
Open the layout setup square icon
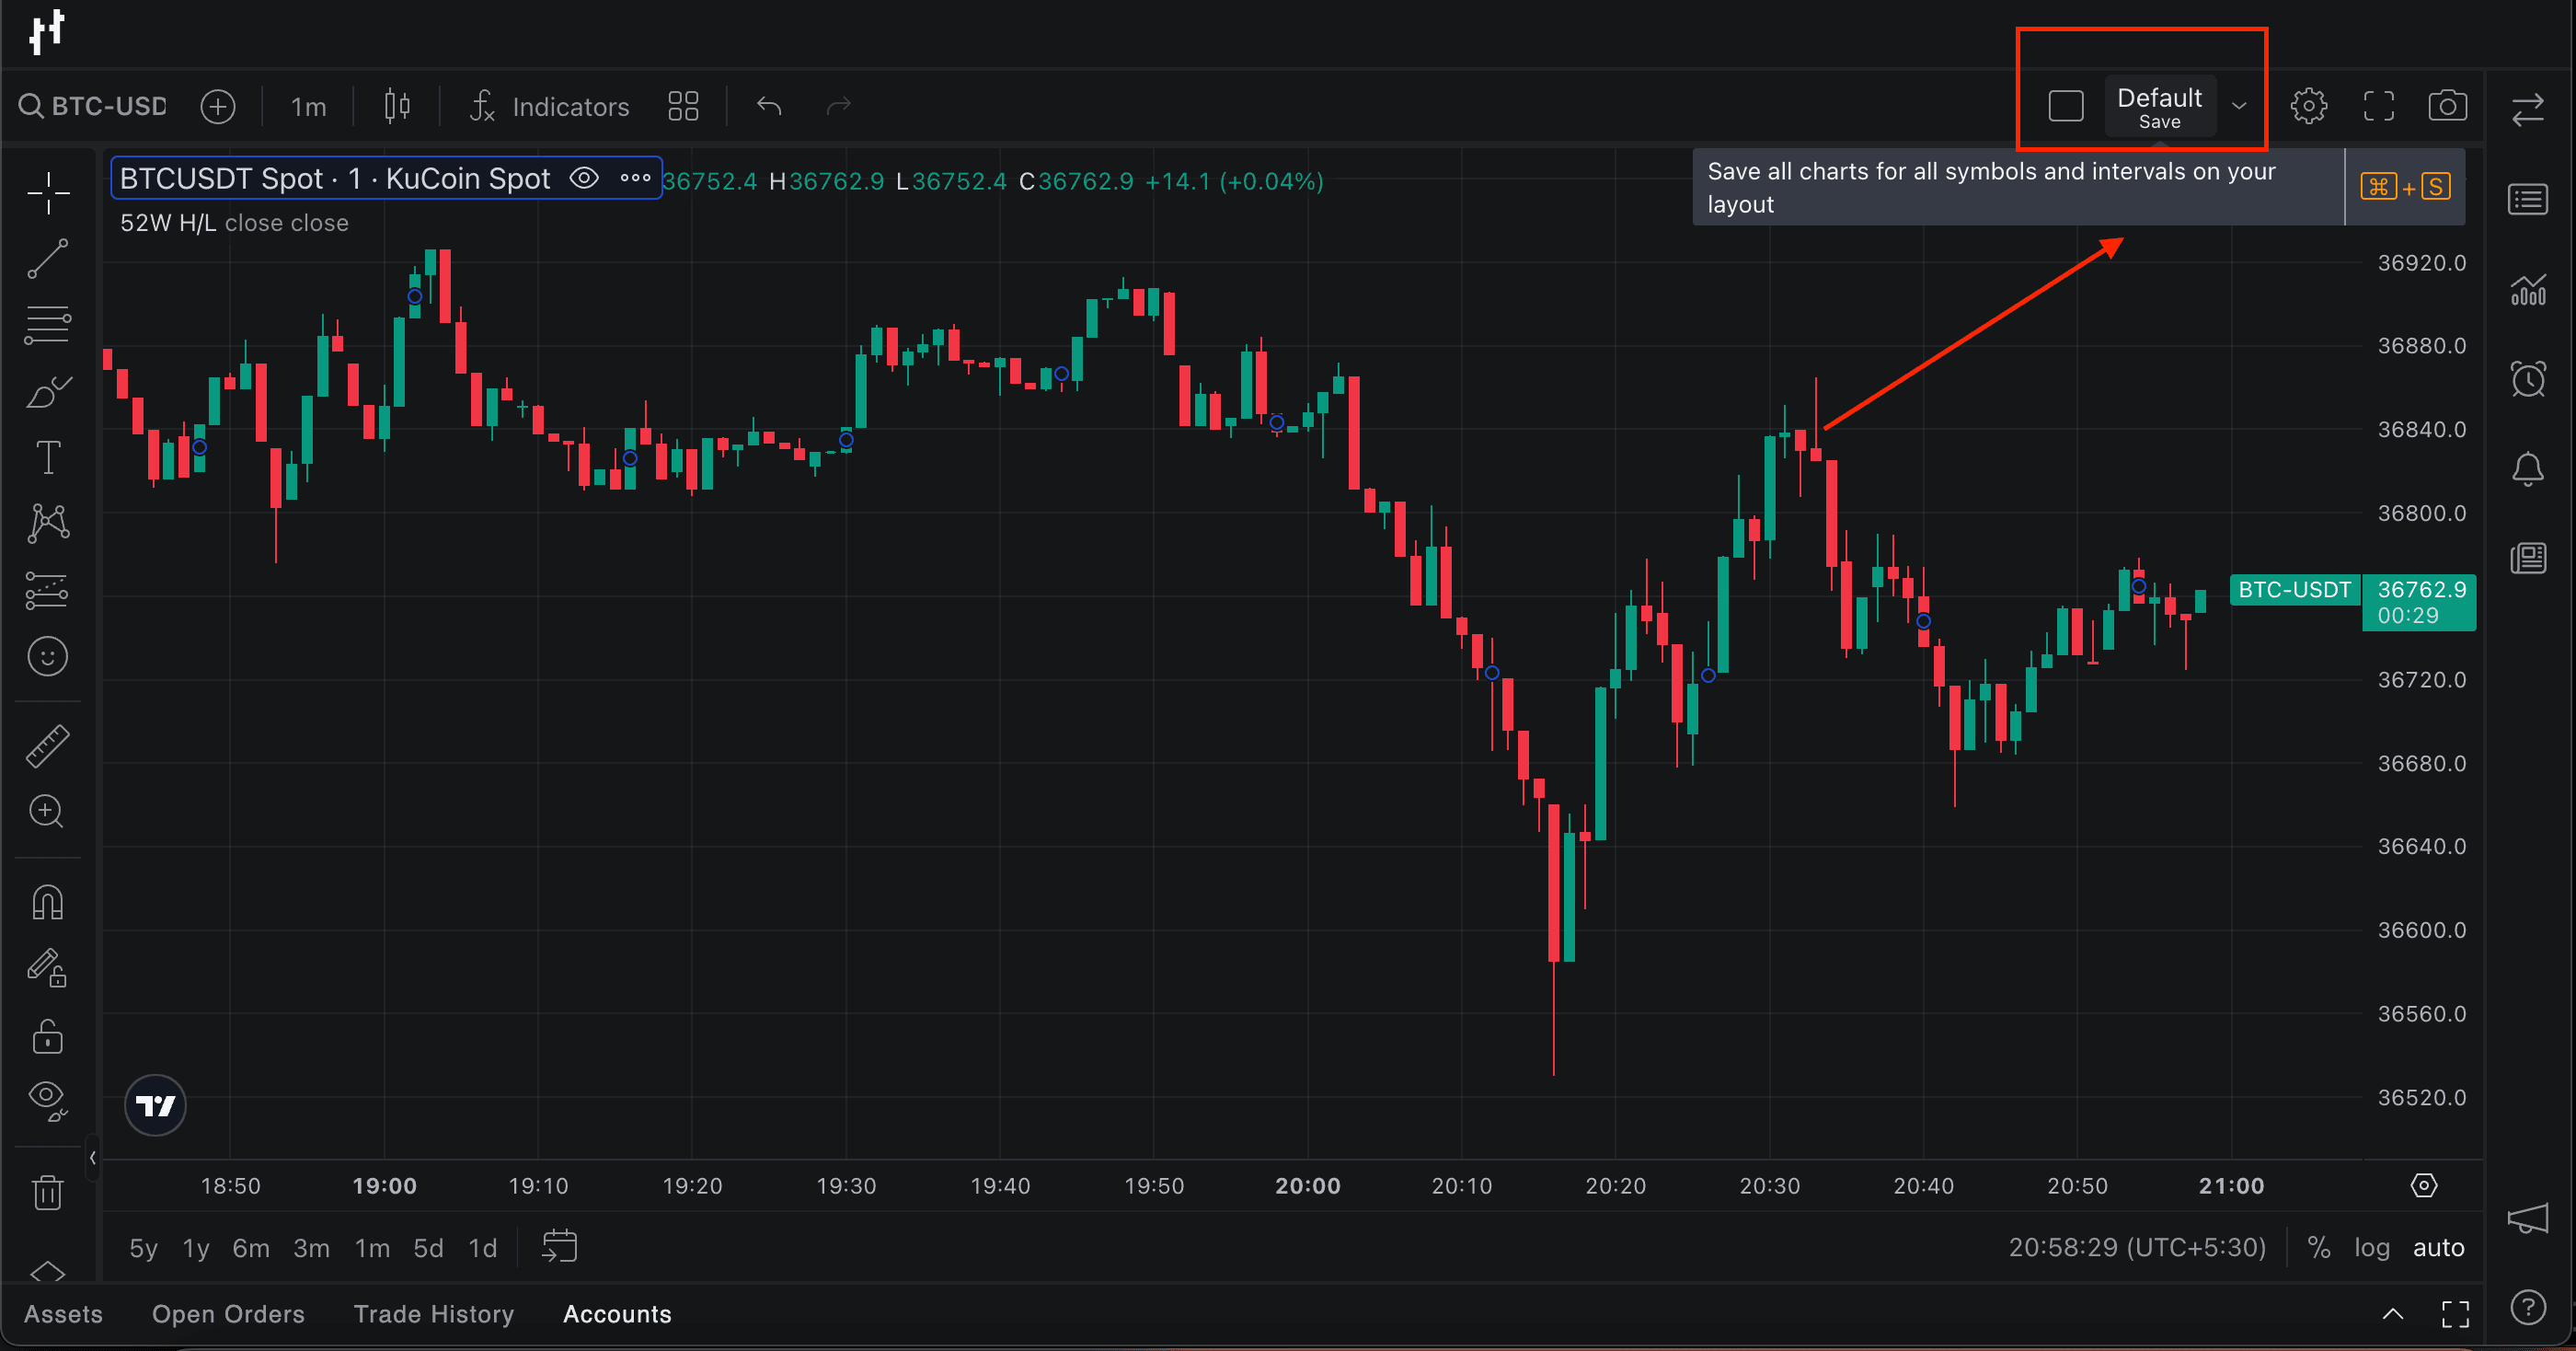pyautogui.click(x=2065, y=106)
